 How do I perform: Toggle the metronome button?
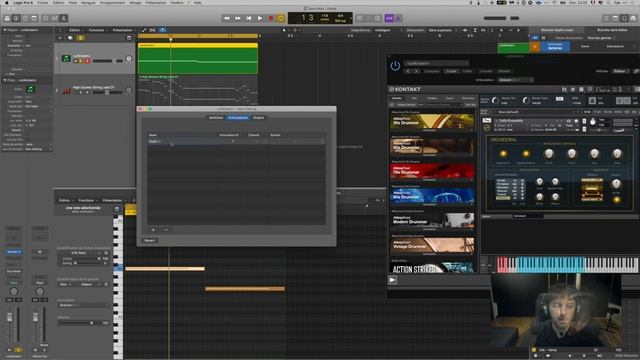click(398, 18)
